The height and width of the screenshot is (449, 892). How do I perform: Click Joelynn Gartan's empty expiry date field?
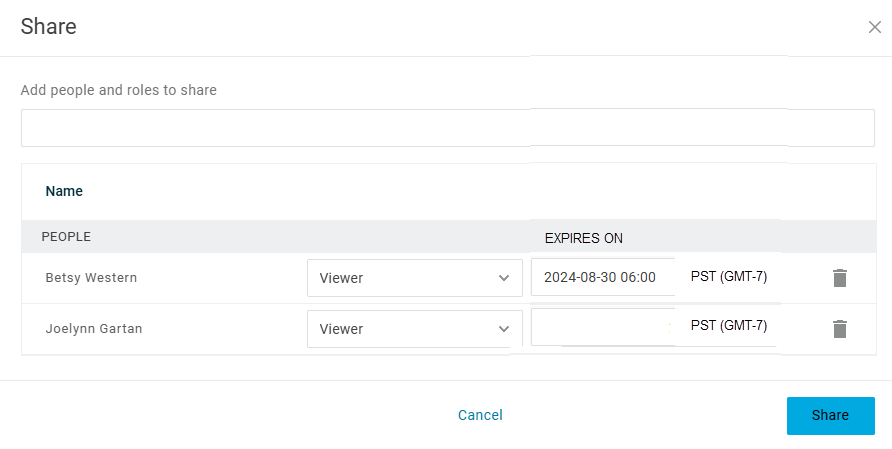(600, 327)
